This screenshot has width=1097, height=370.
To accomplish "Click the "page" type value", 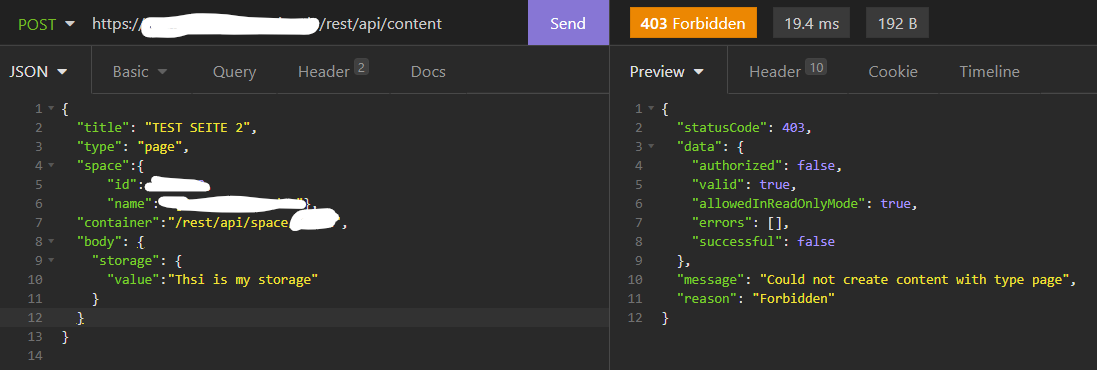I will click(x=160, y=147).
